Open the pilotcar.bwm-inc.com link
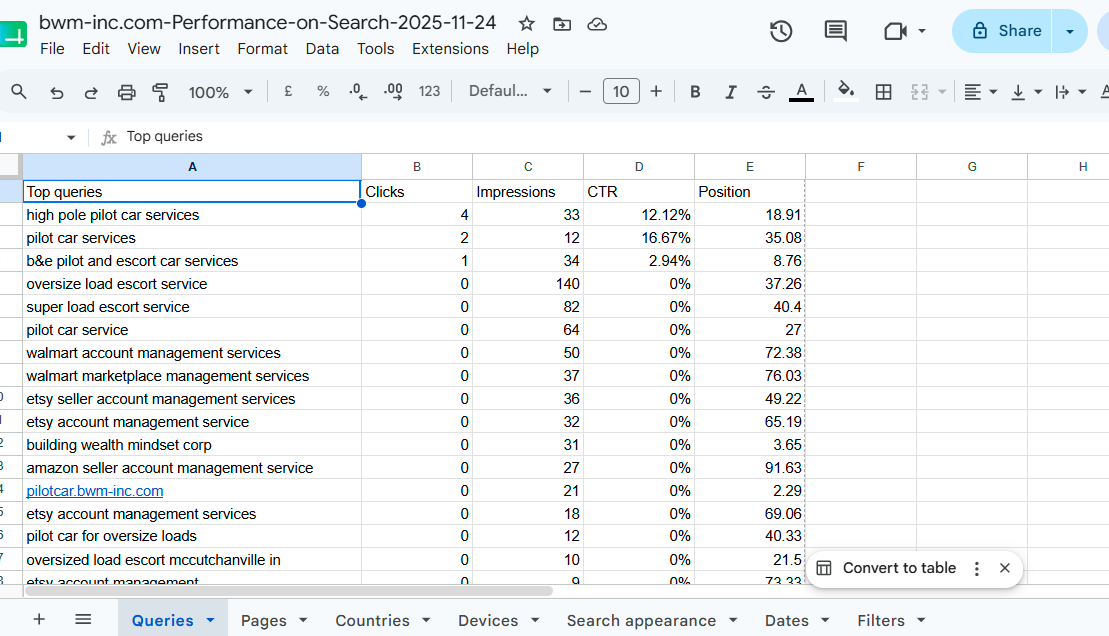 click(95, 491)
